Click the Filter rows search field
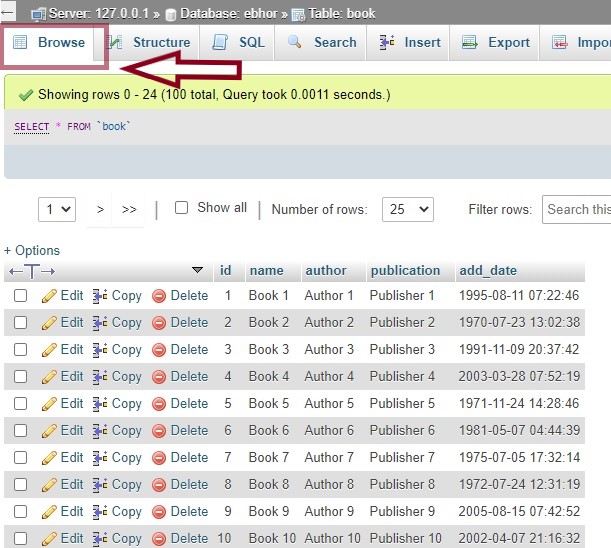This screenshot has height=548, width=611. click(x=577, y=209)
